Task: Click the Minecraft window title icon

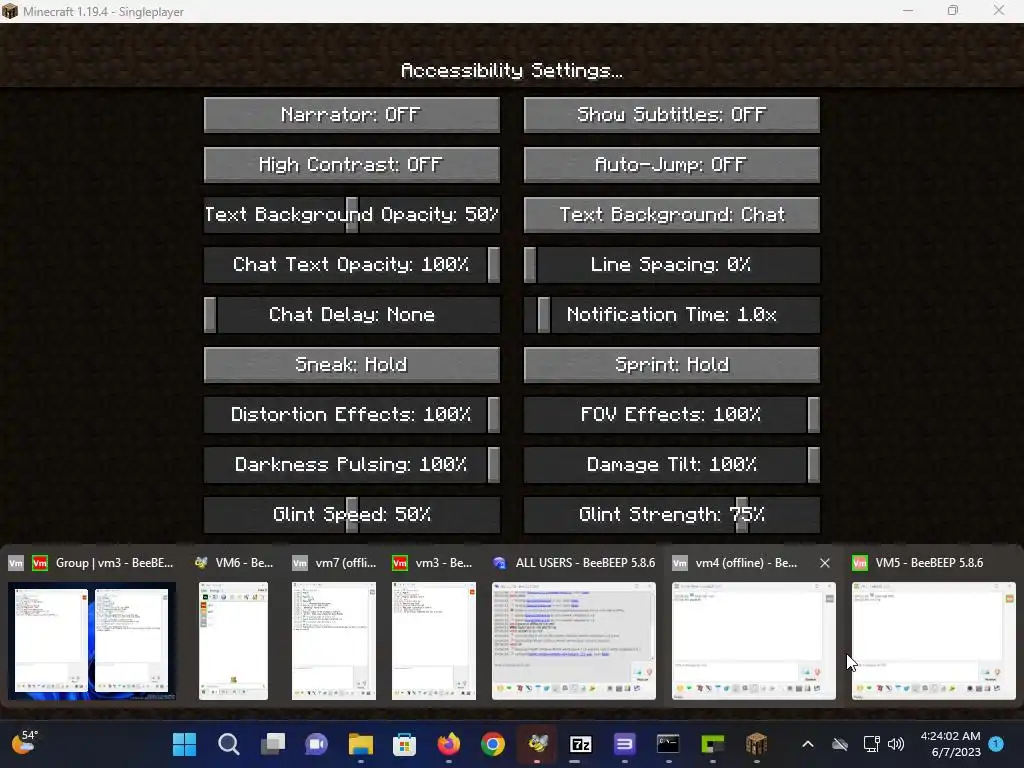Action: [10, 11]
